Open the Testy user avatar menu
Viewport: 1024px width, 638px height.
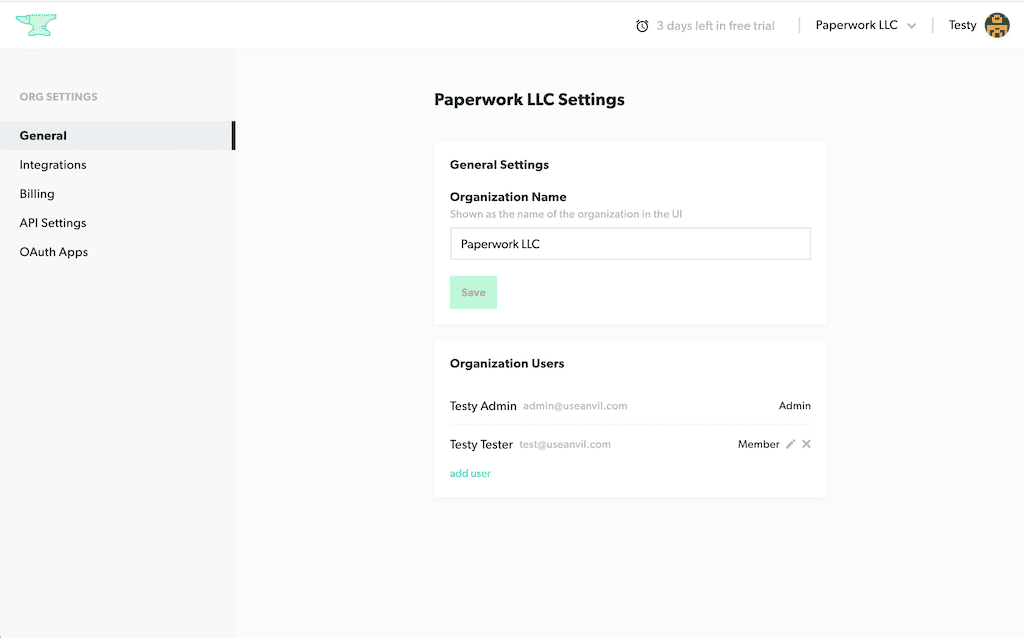996,26
